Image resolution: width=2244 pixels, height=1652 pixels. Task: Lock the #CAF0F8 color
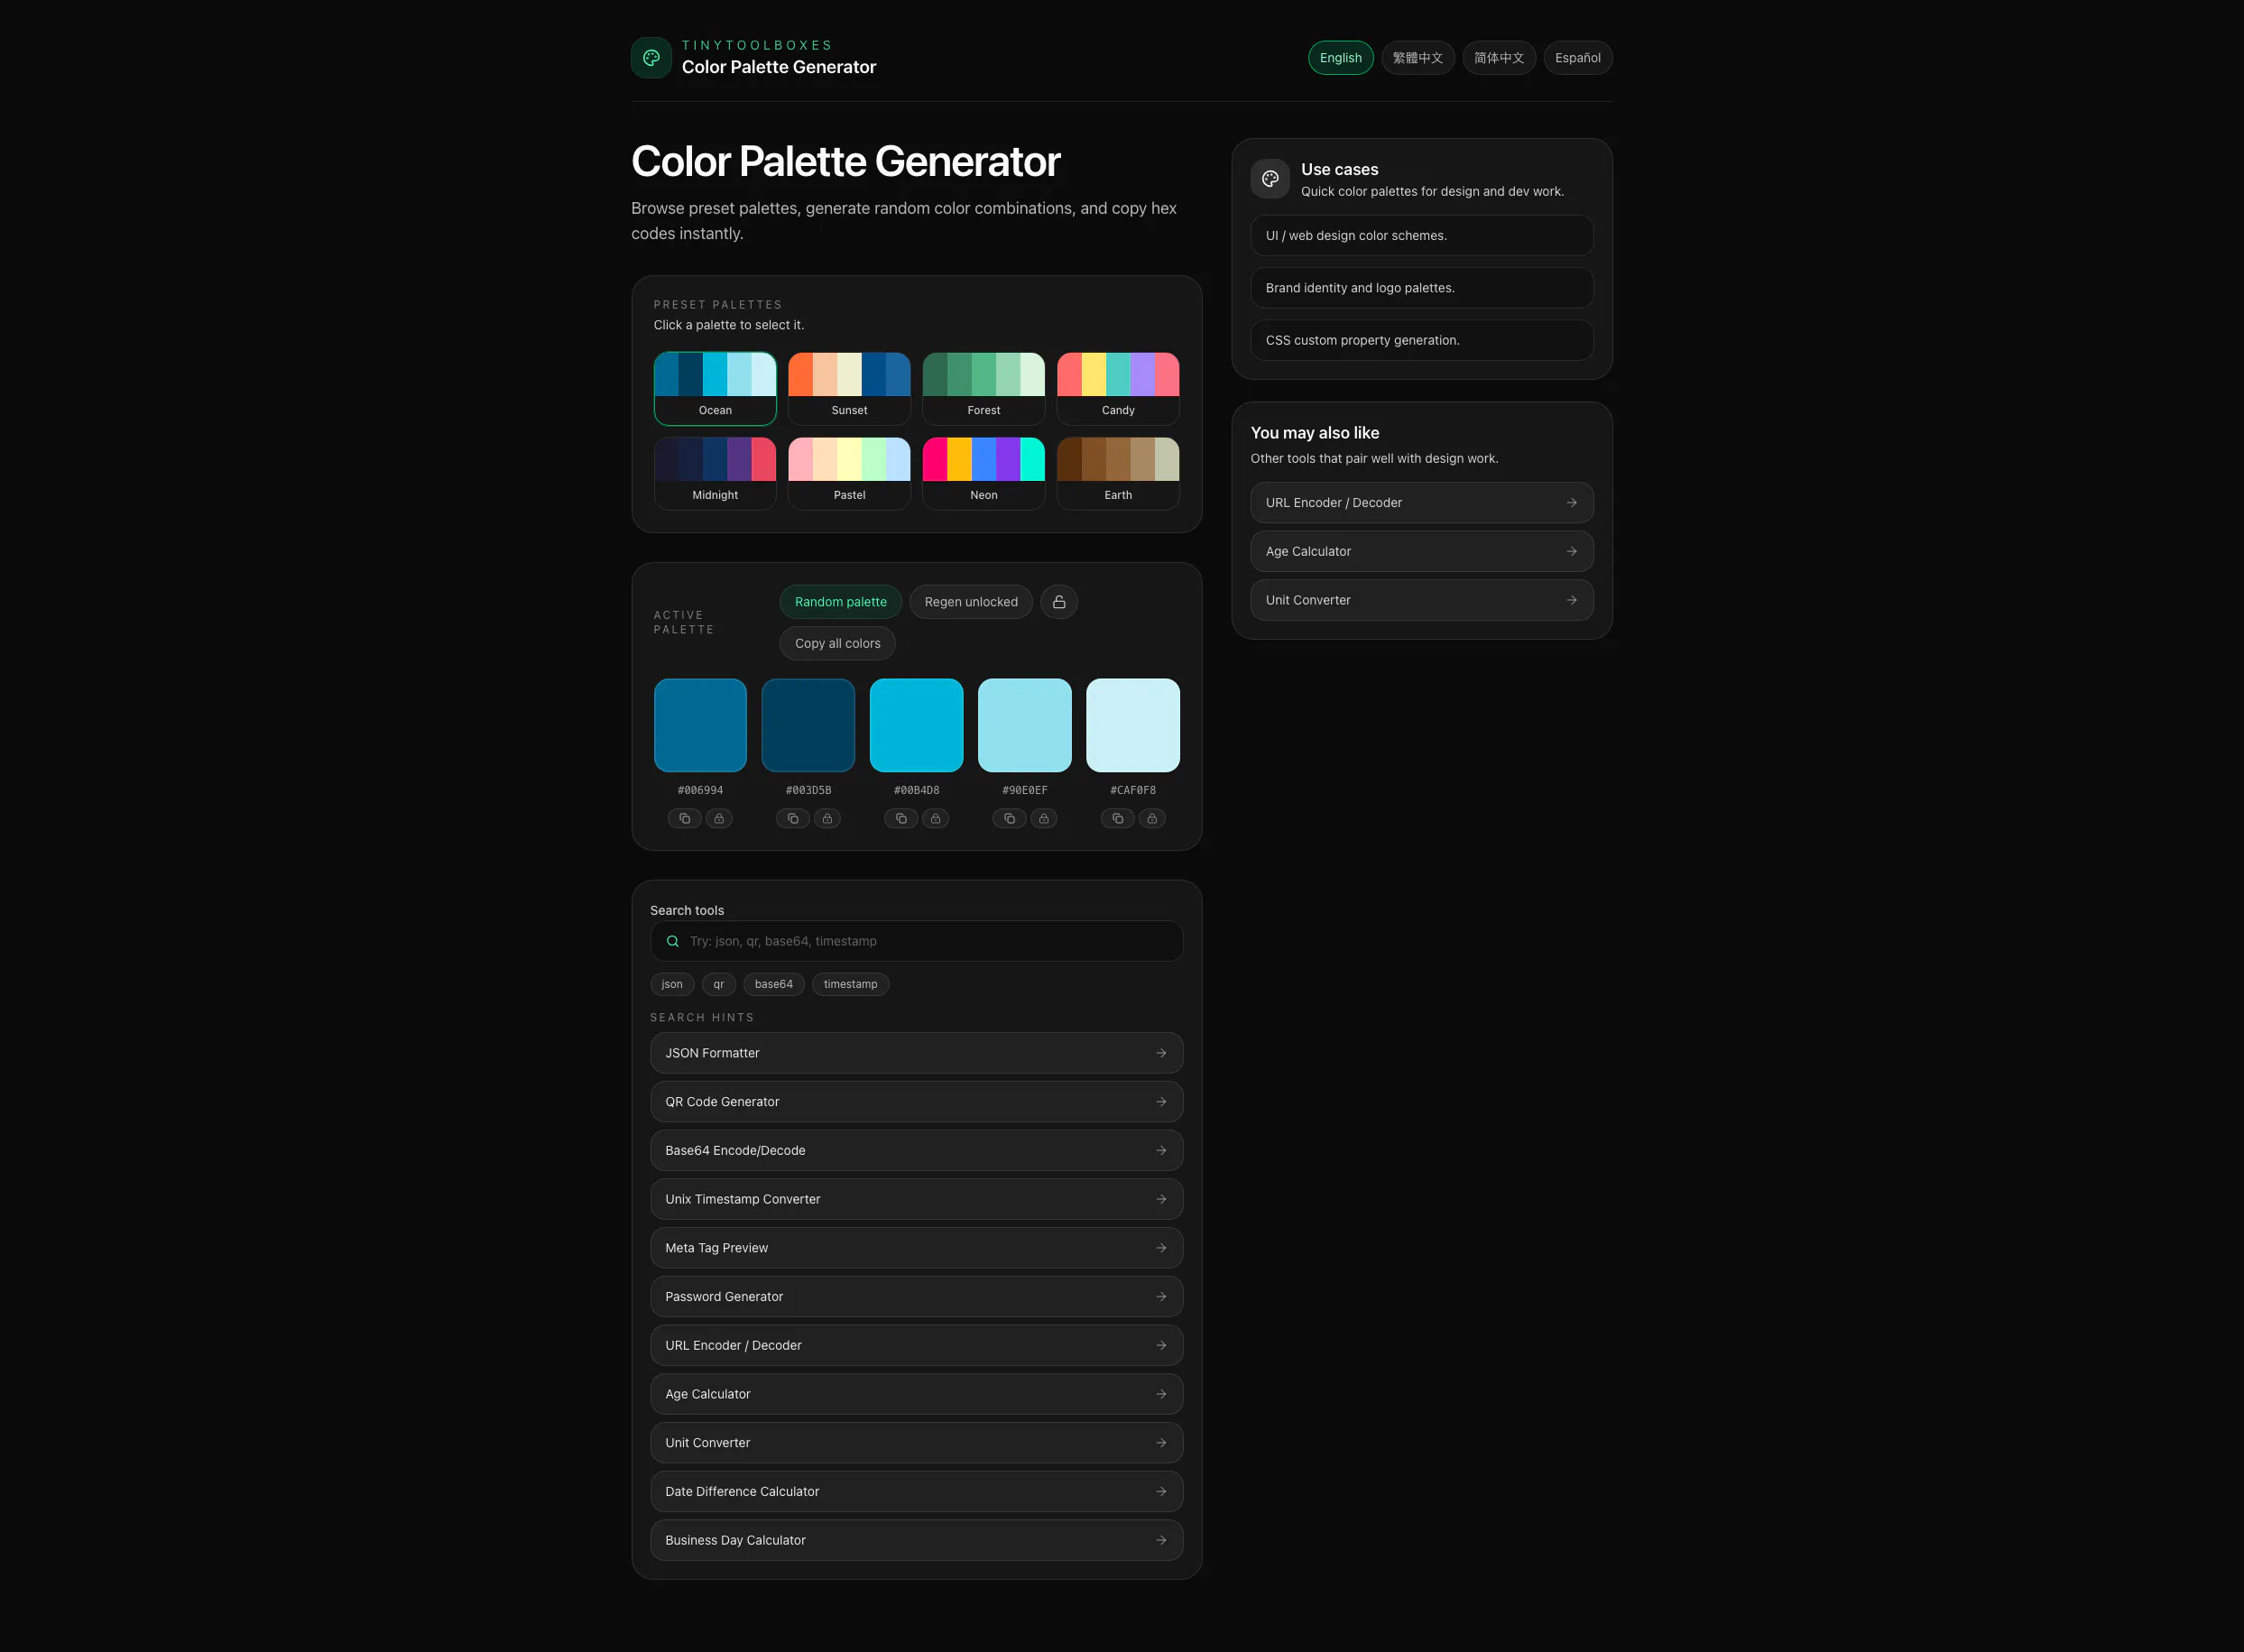click(1152, 819)
